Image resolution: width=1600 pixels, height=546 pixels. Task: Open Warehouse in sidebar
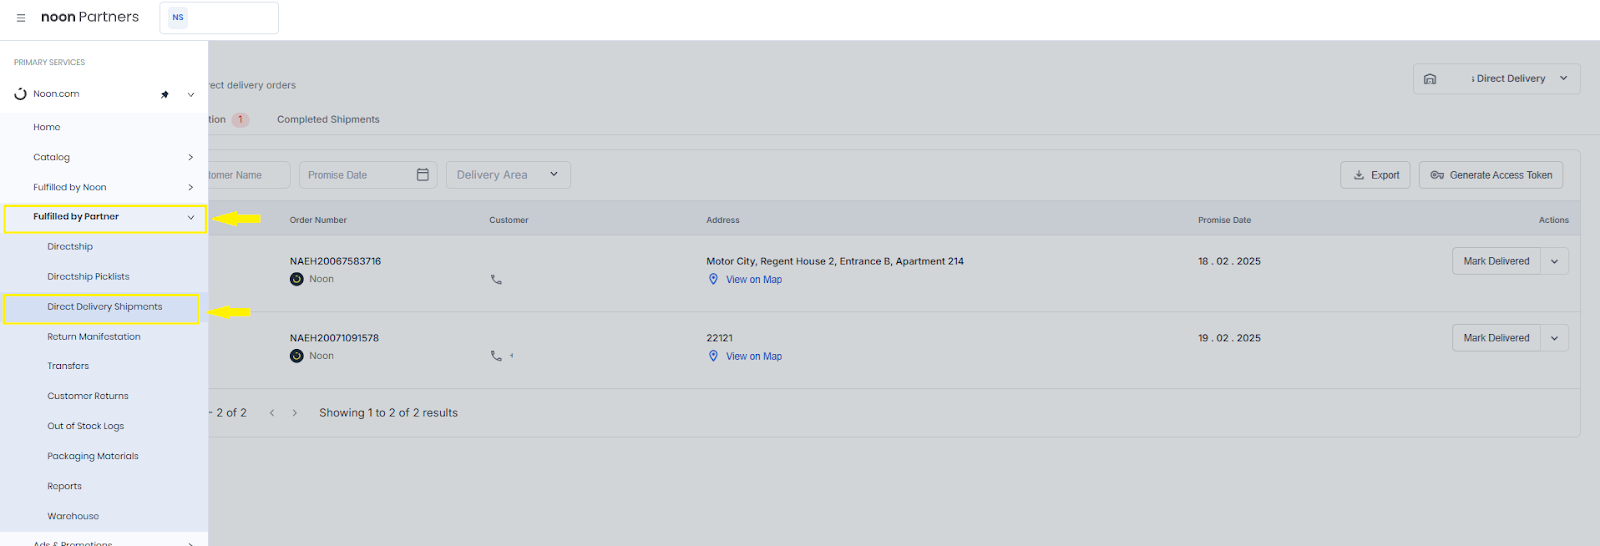[x=73, y=516]
